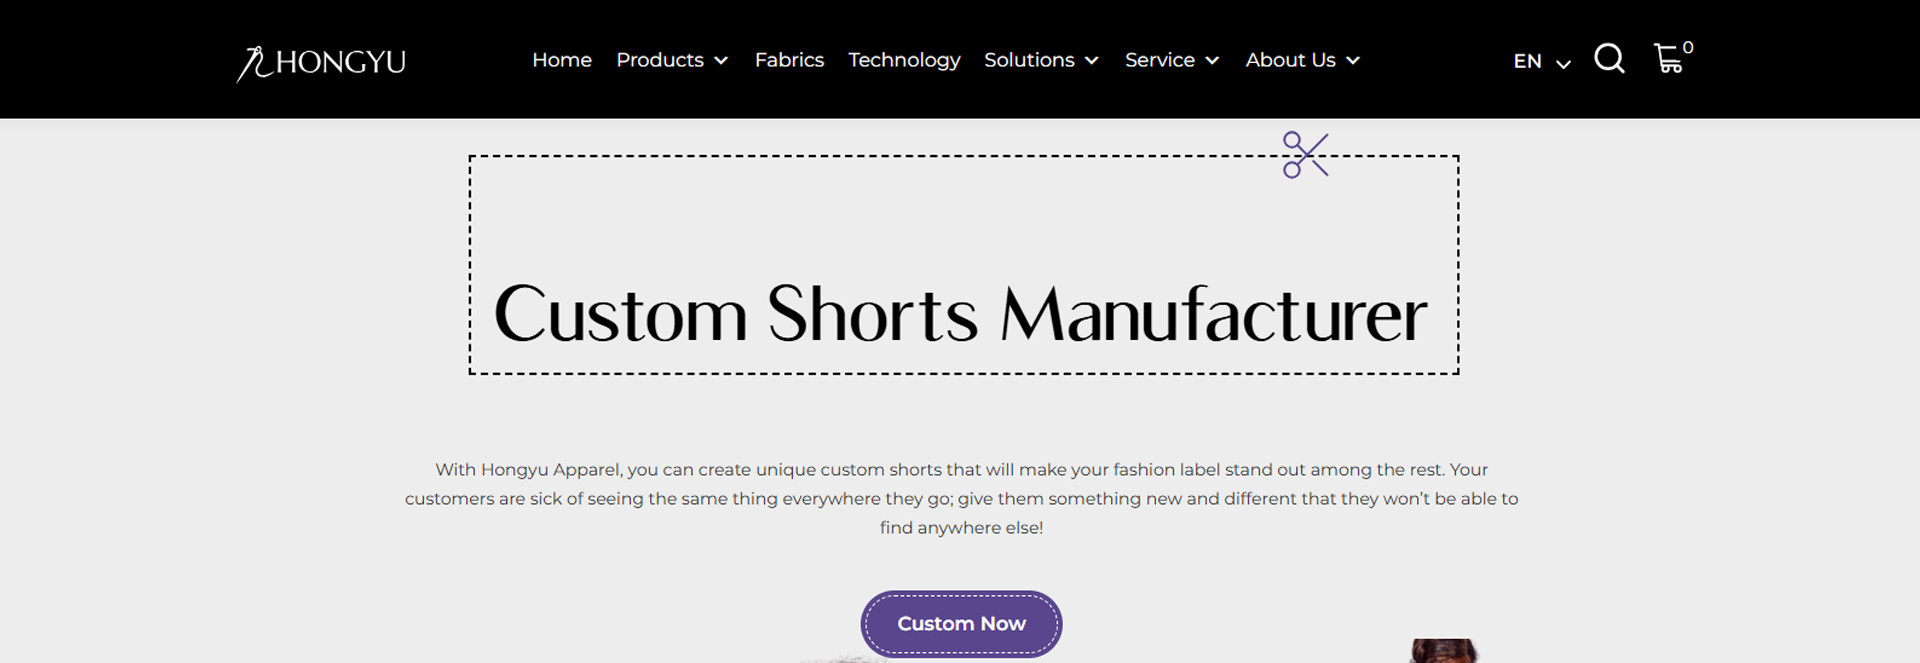
Task: Click the scissors icon on dashed border
Action: click(1305, 155)
